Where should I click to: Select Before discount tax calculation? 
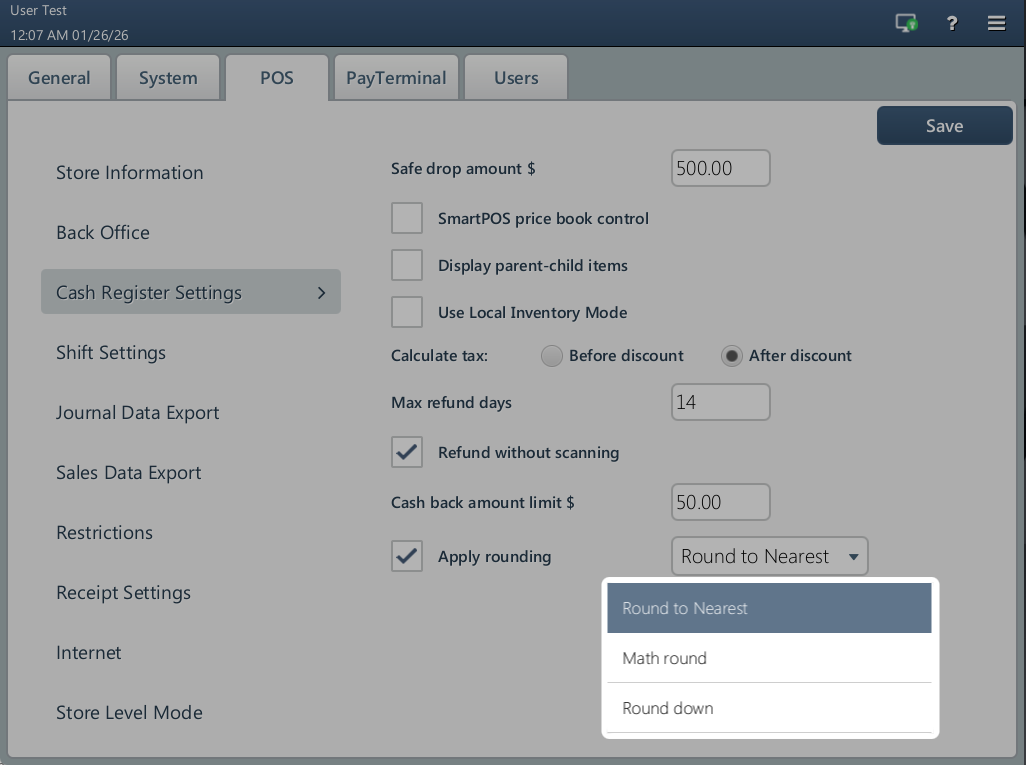click(552, 356)
